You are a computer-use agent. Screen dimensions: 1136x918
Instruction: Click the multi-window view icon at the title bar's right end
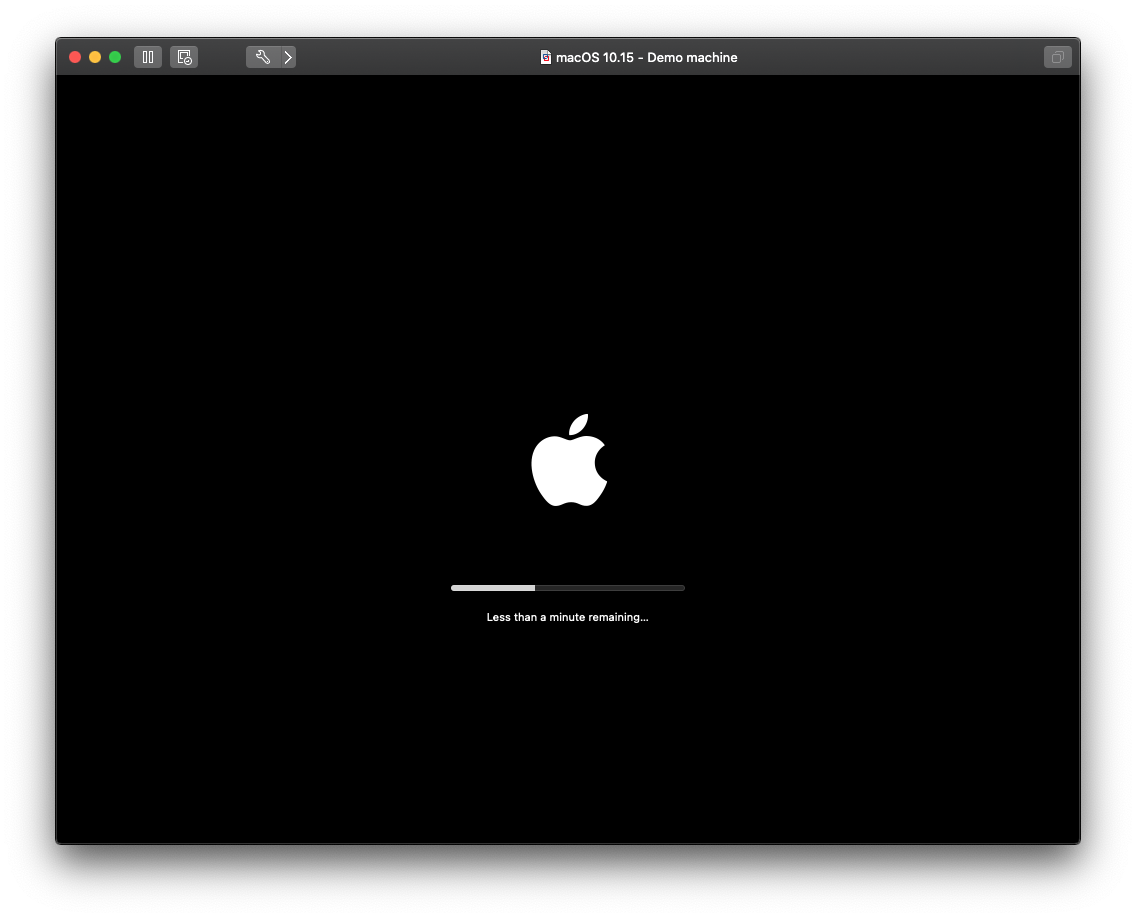(x=1057, y=57)
